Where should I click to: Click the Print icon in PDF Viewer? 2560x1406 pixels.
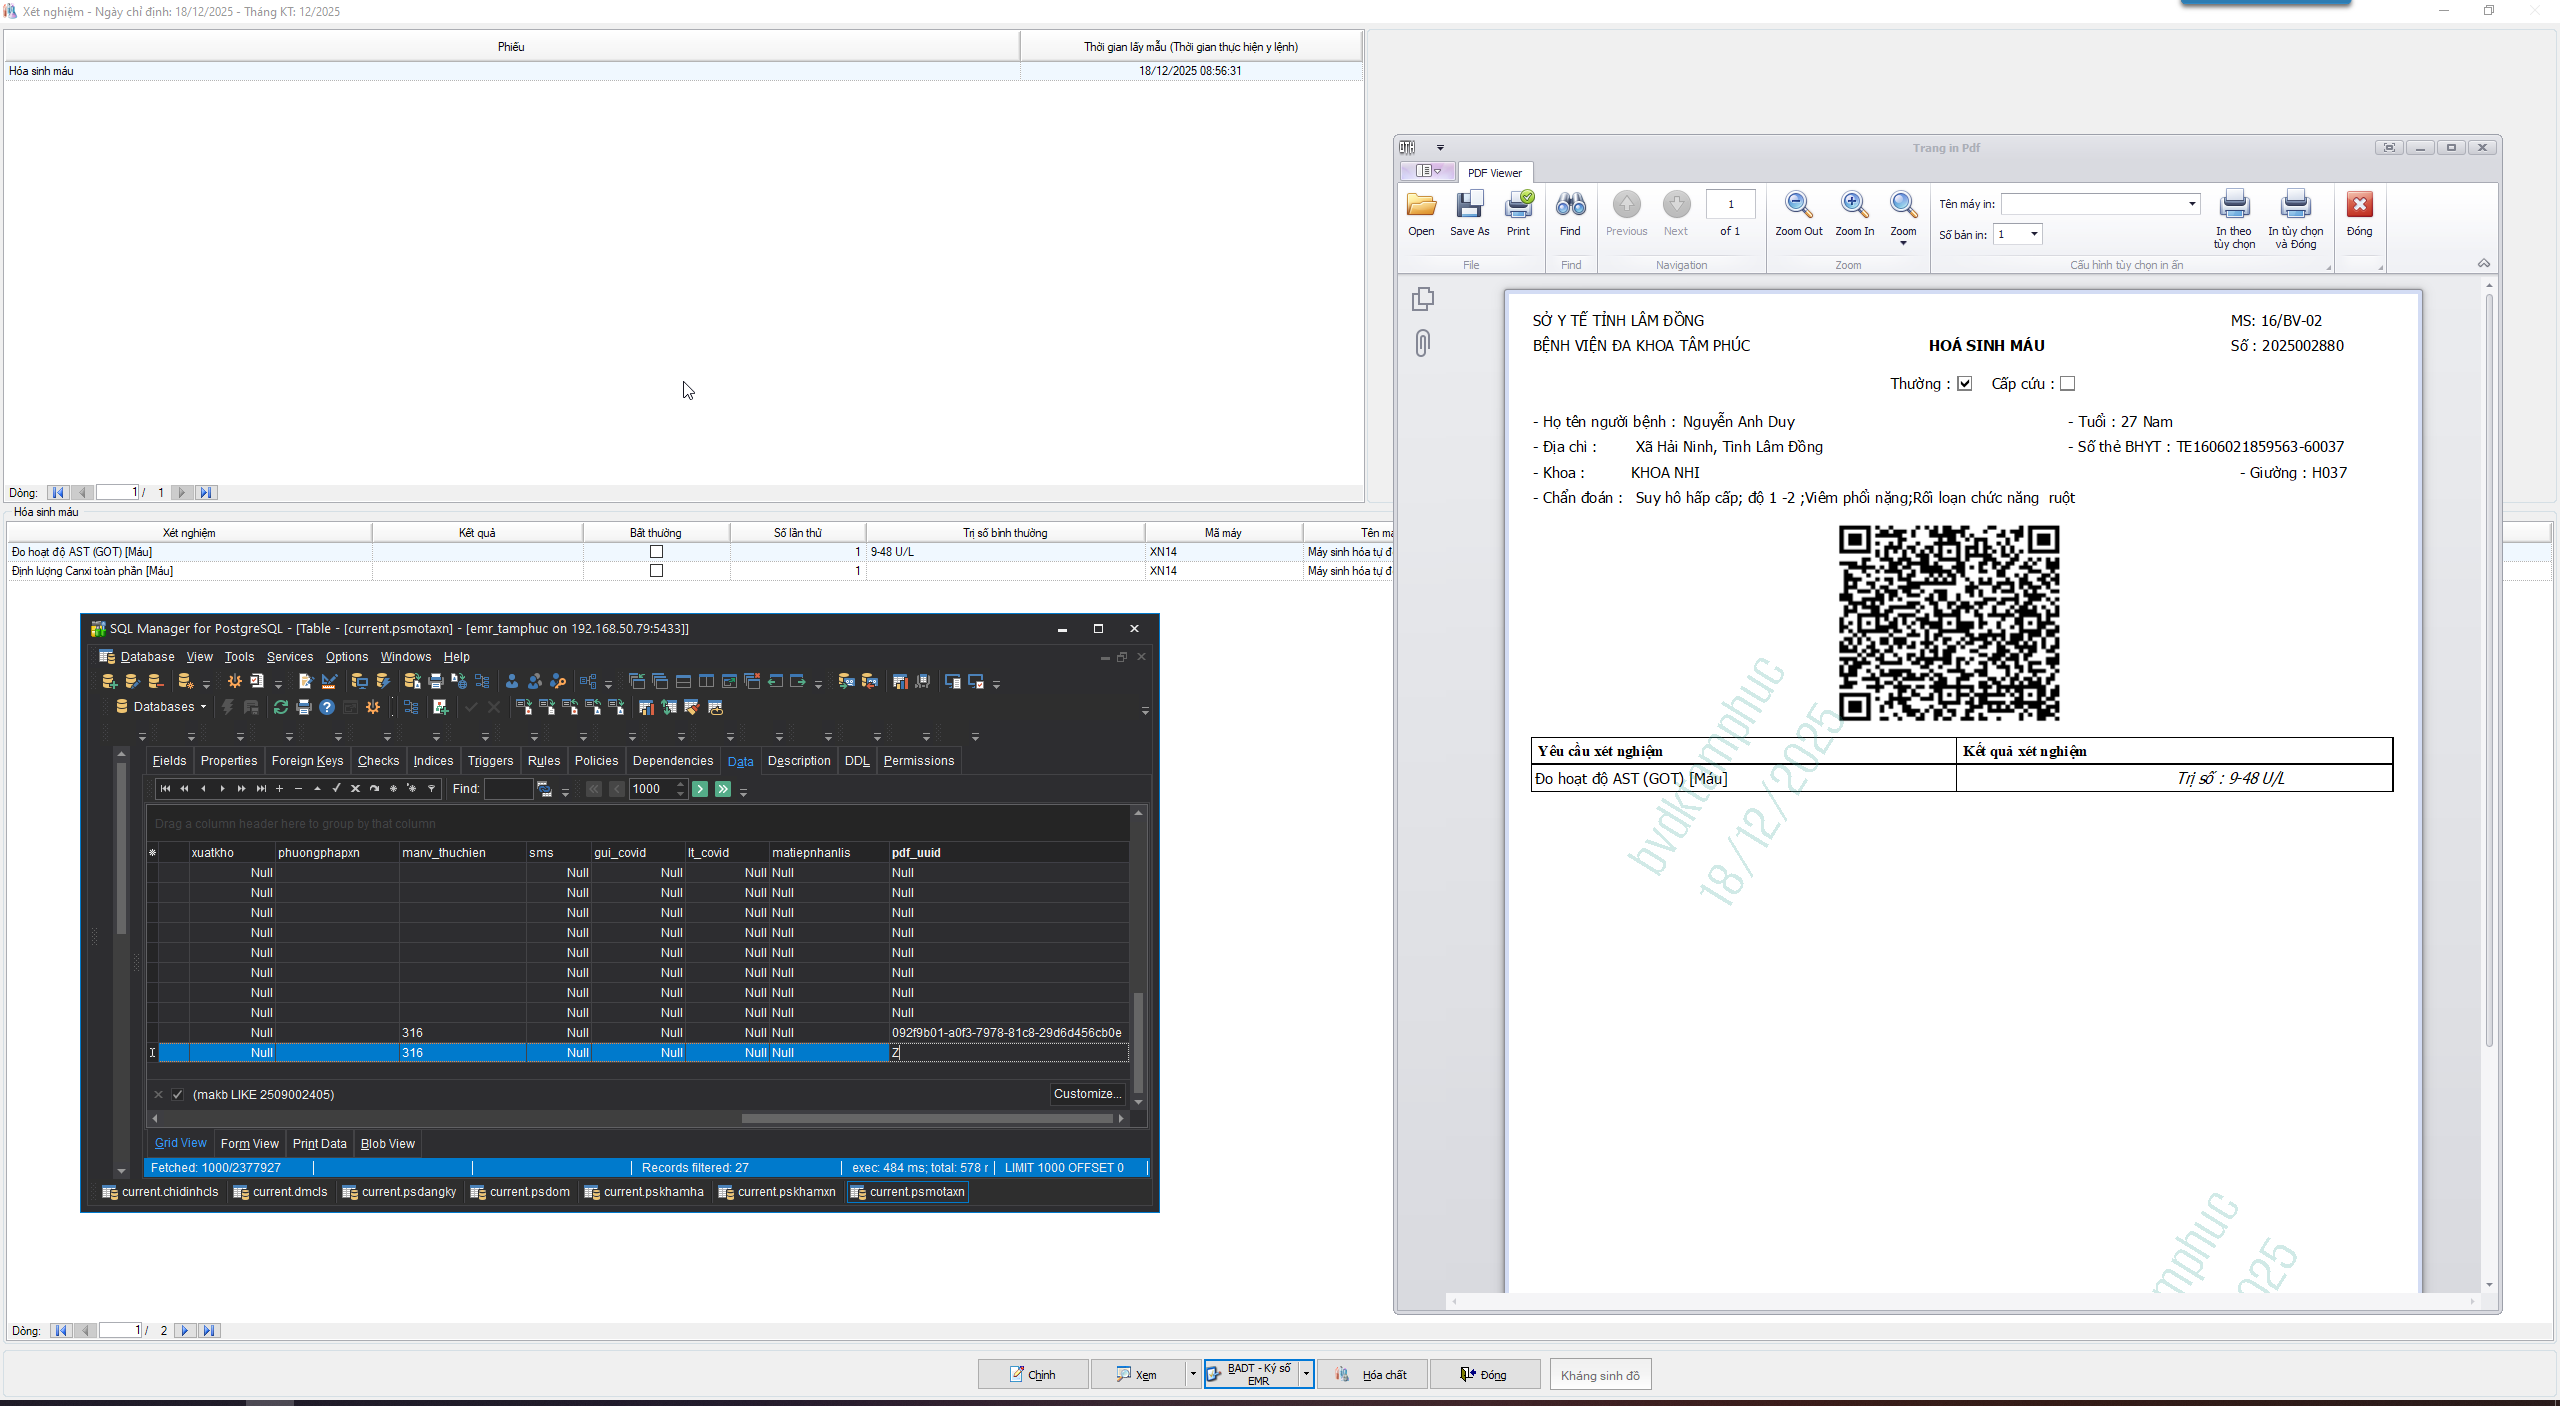click(x=1518, y=206)
